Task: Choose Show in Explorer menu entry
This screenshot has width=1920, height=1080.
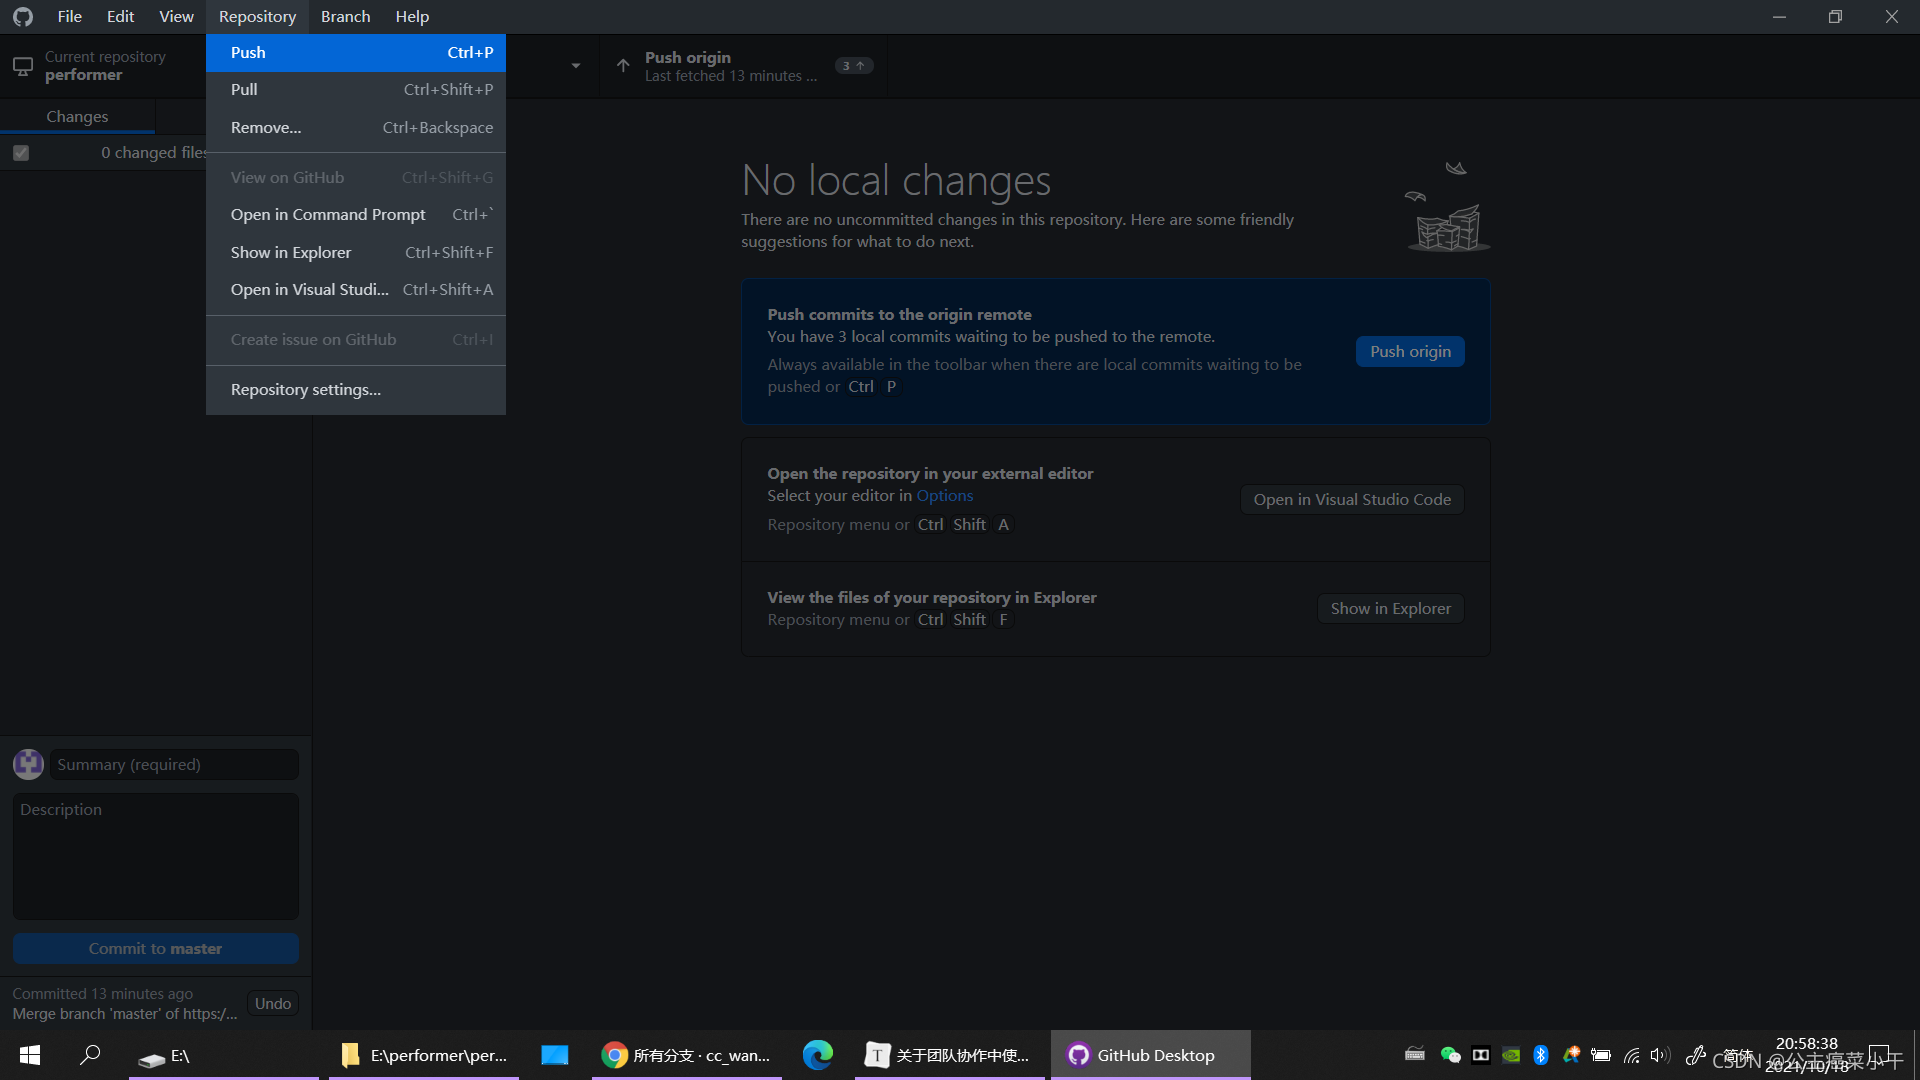Action: click(x=356, y=253)
